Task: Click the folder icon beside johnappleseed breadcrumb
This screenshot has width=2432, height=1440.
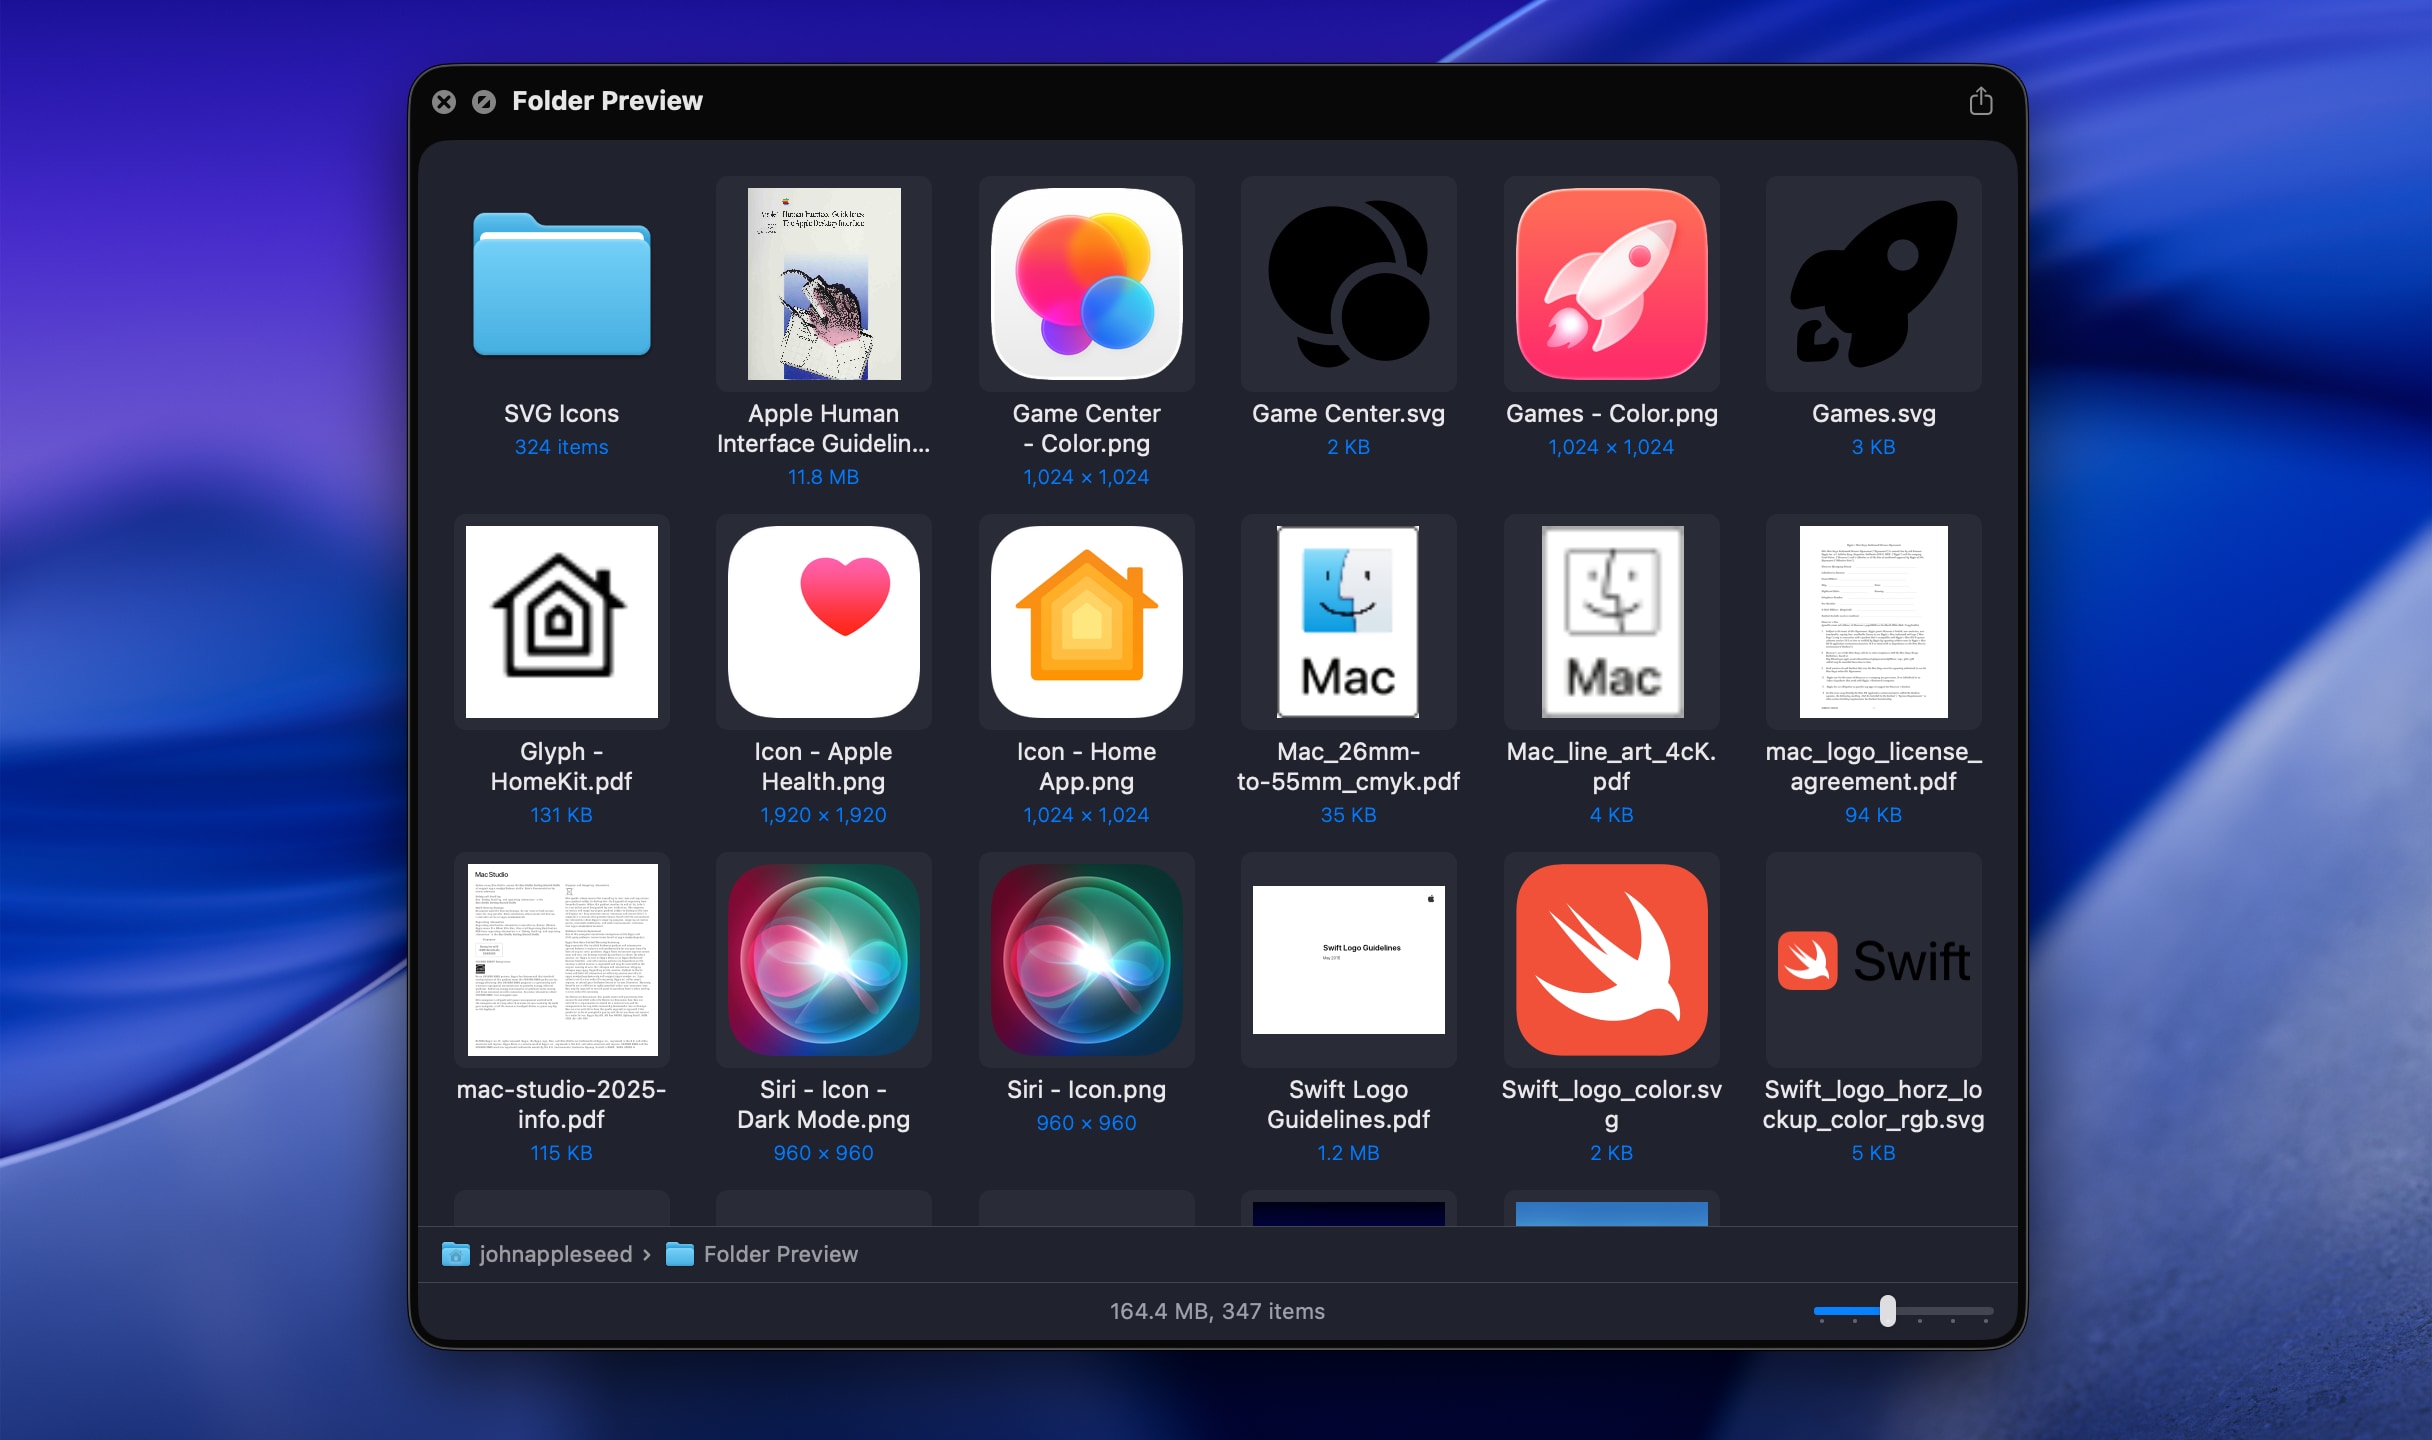Action: click(456, 1254)
